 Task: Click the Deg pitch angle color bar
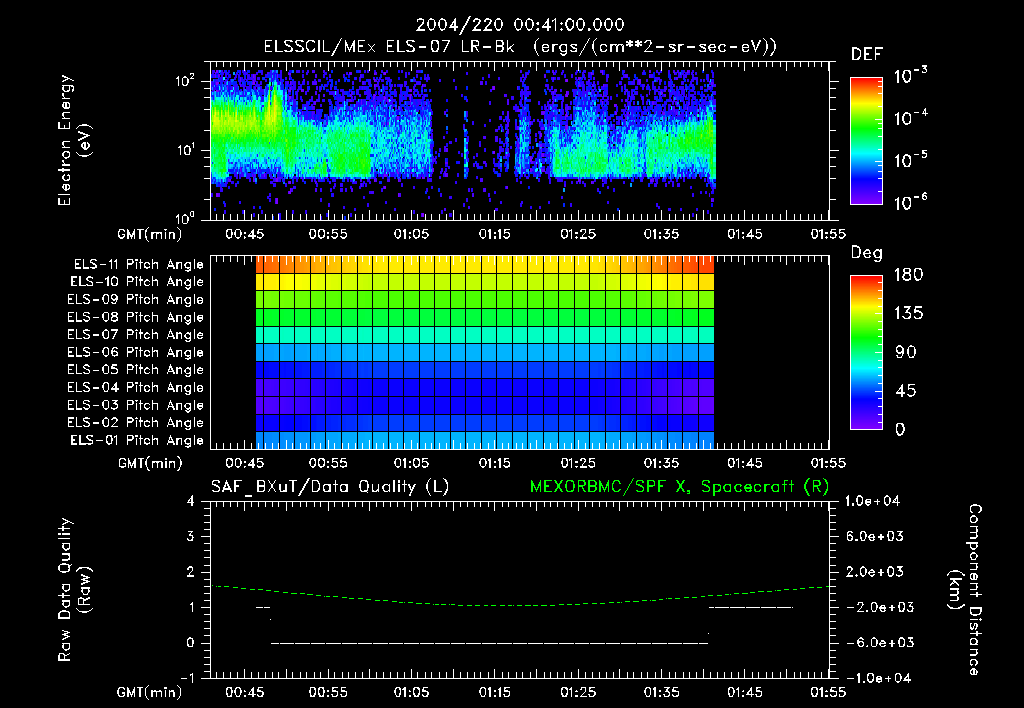(866, 352)
